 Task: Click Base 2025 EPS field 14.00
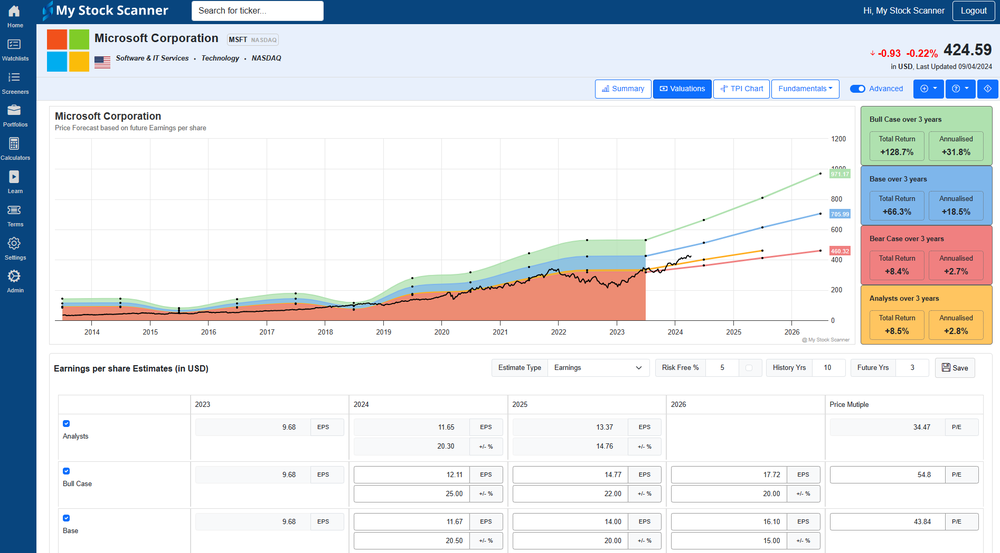point(570,522)
